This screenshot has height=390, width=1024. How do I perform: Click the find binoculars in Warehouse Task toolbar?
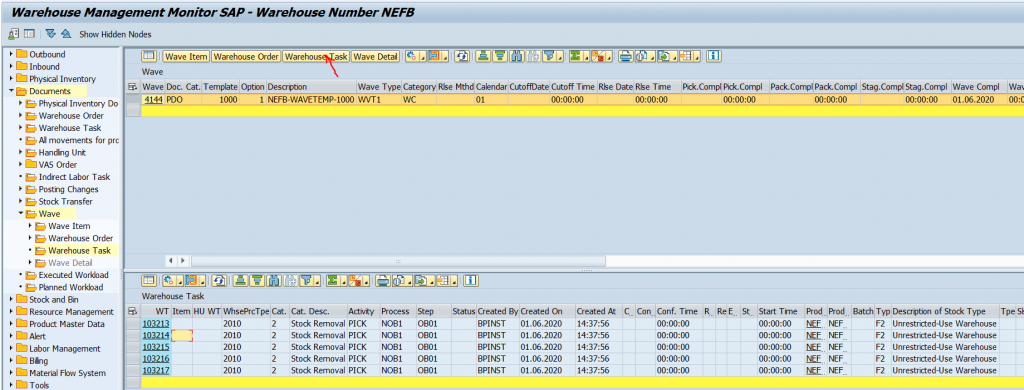point(274,280)
